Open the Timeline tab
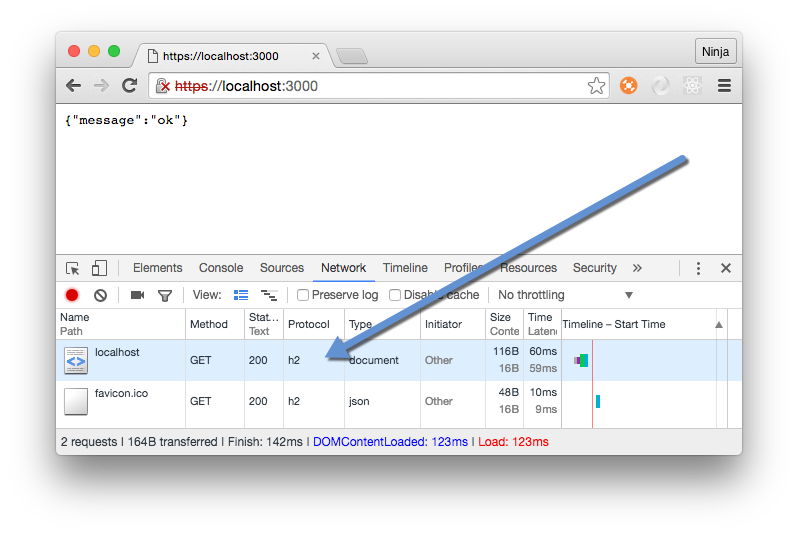 click(x=405, y=268)
